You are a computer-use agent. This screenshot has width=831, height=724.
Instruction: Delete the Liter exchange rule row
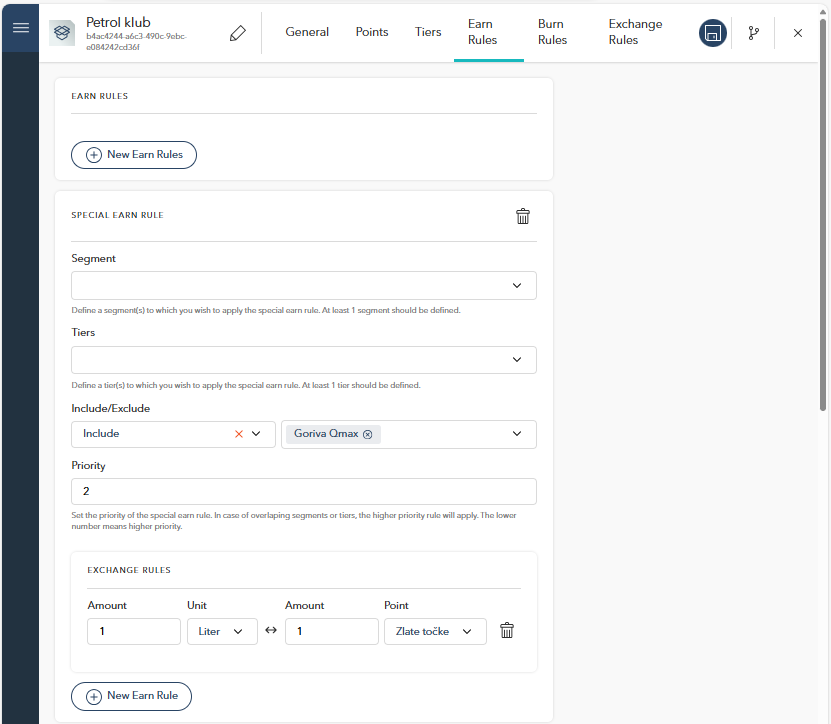point(507,631)
